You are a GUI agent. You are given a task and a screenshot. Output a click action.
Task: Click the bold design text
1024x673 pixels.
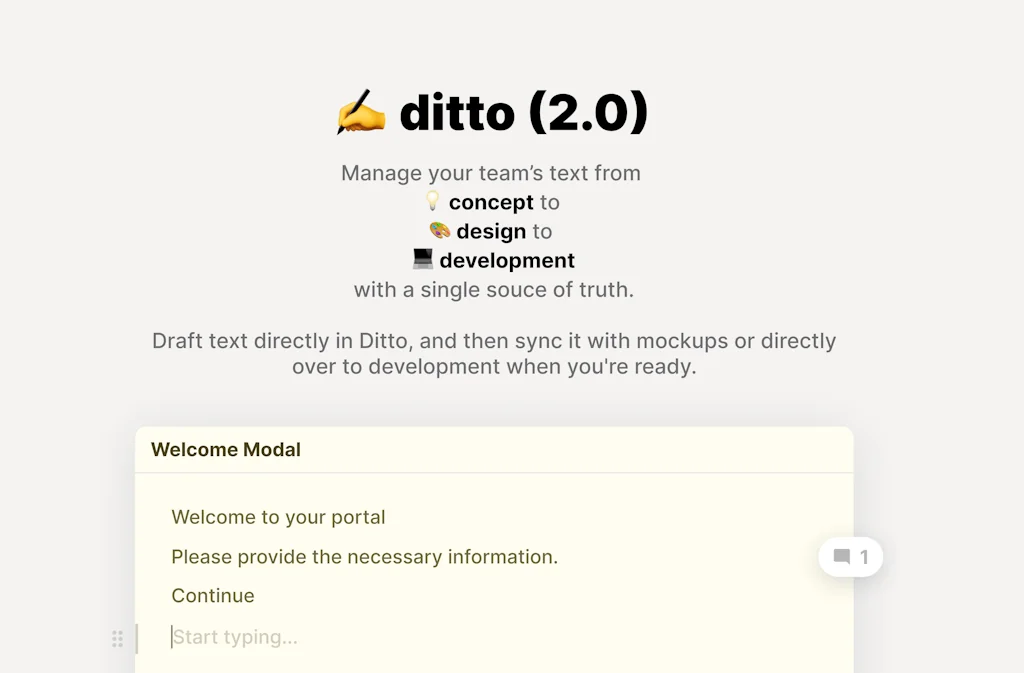[x=490, y=231]
